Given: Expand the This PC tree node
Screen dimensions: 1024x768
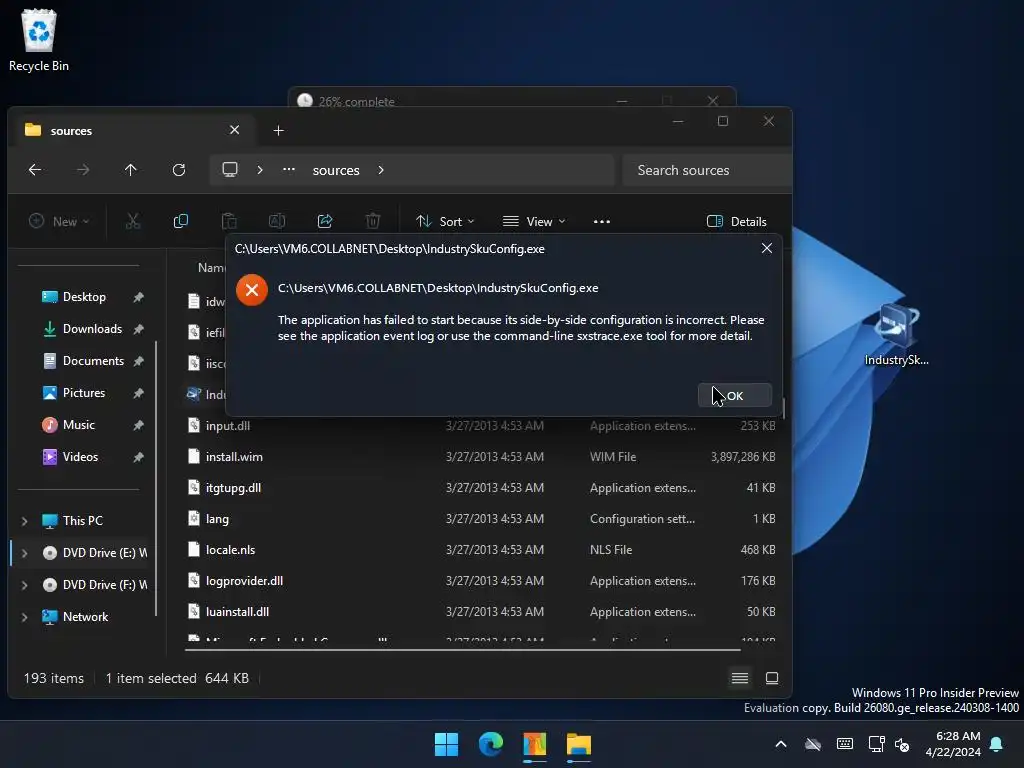Looking at the screenshot, I should (x=24, y=520).
